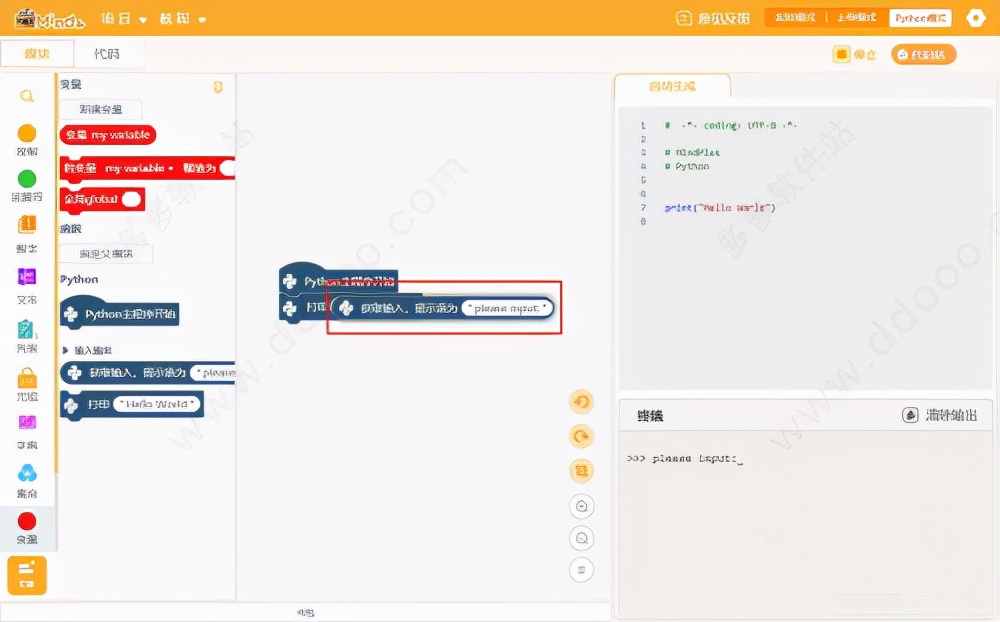Click the palette get-input block
The height and width of the screenshot is (622, 1000).
(148, 373)
